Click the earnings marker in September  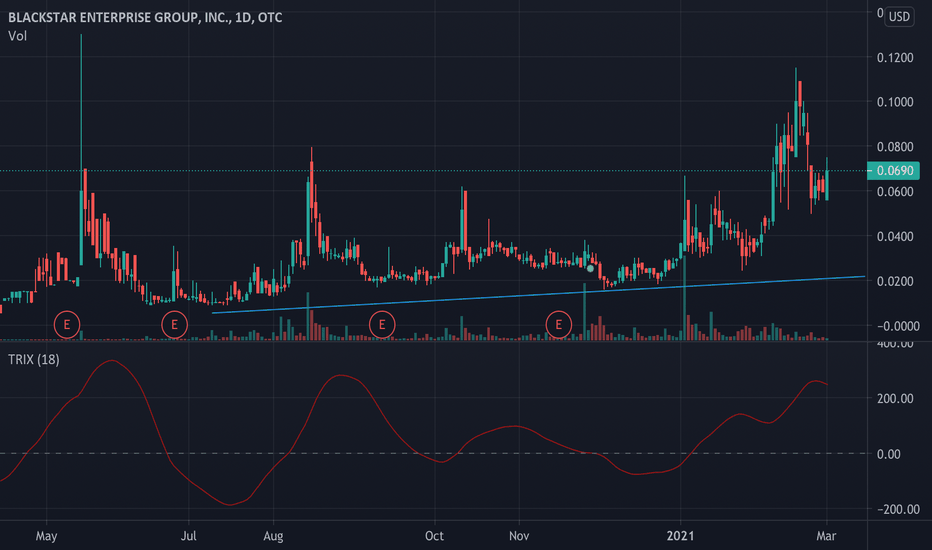382,325
